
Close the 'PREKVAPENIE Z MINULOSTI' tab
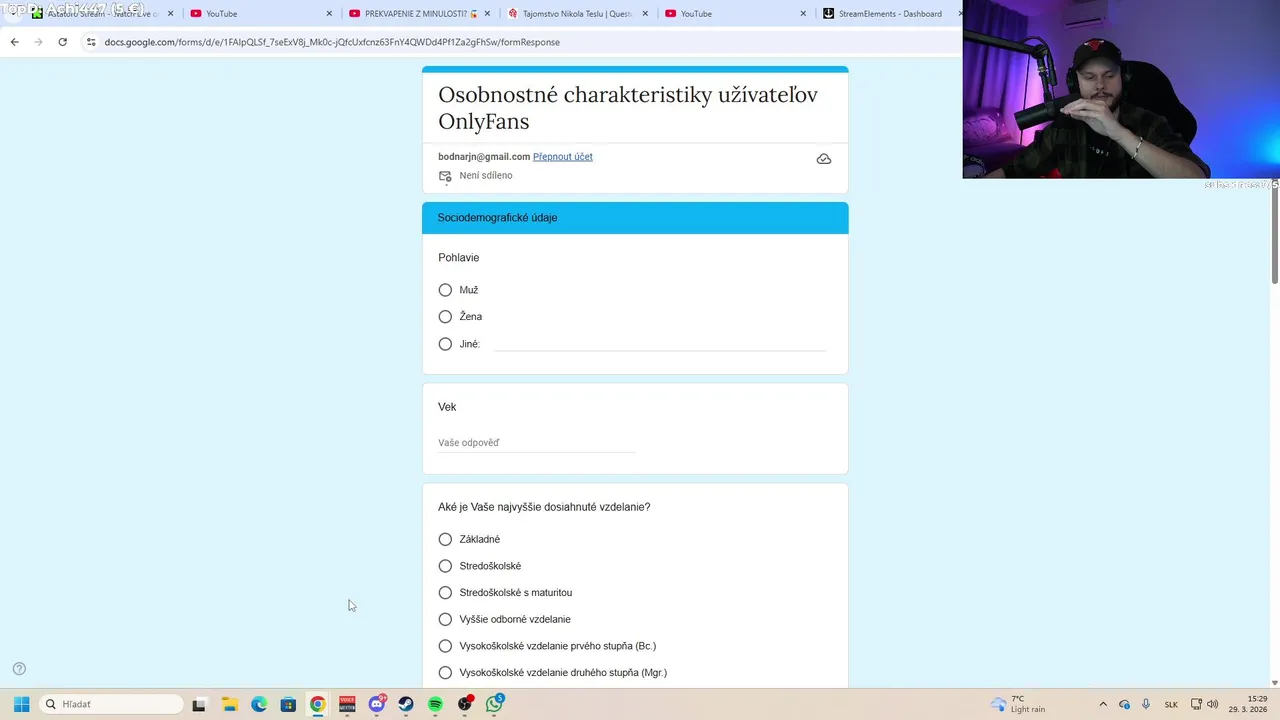[487, 14]
